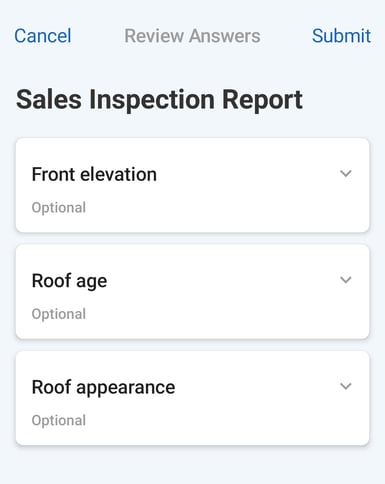Click the word Report in page heading
This screenshot has height=484, width=385.
coord(263,100)
